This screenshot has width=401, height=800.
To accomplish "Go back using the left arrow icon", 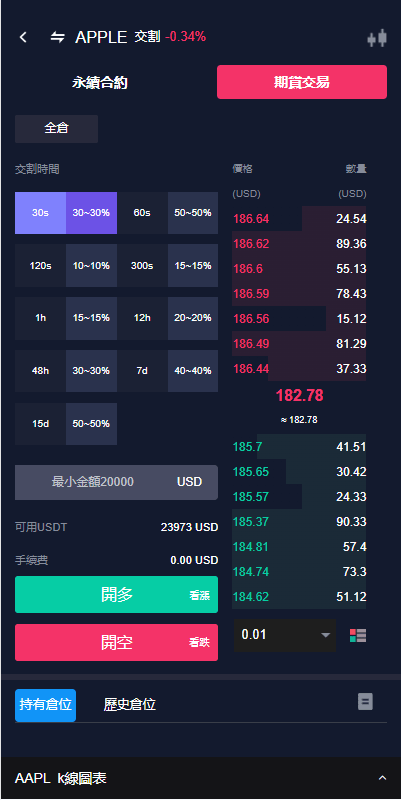I will point(23,37).
